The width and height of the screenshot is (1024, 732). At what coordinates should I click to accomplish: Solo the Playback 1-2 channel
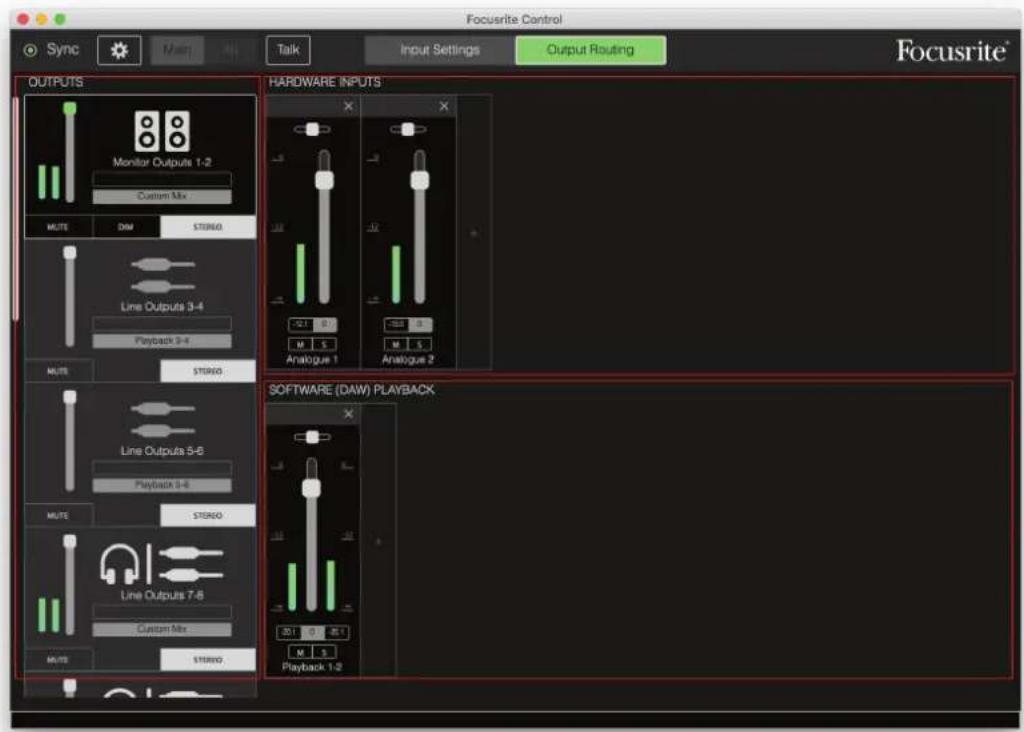click(x=324, y=652)
